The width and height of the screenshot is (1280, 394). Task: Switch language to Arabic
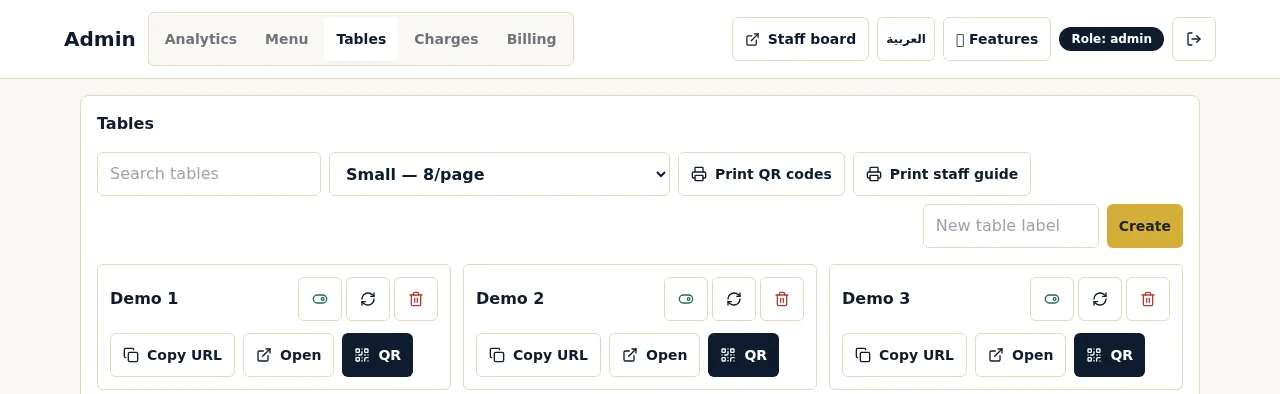(x=906, y=39)
